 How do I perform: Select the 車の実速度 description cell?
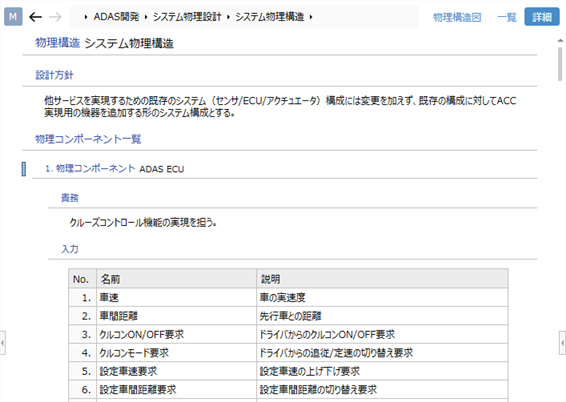pos(382,298)
